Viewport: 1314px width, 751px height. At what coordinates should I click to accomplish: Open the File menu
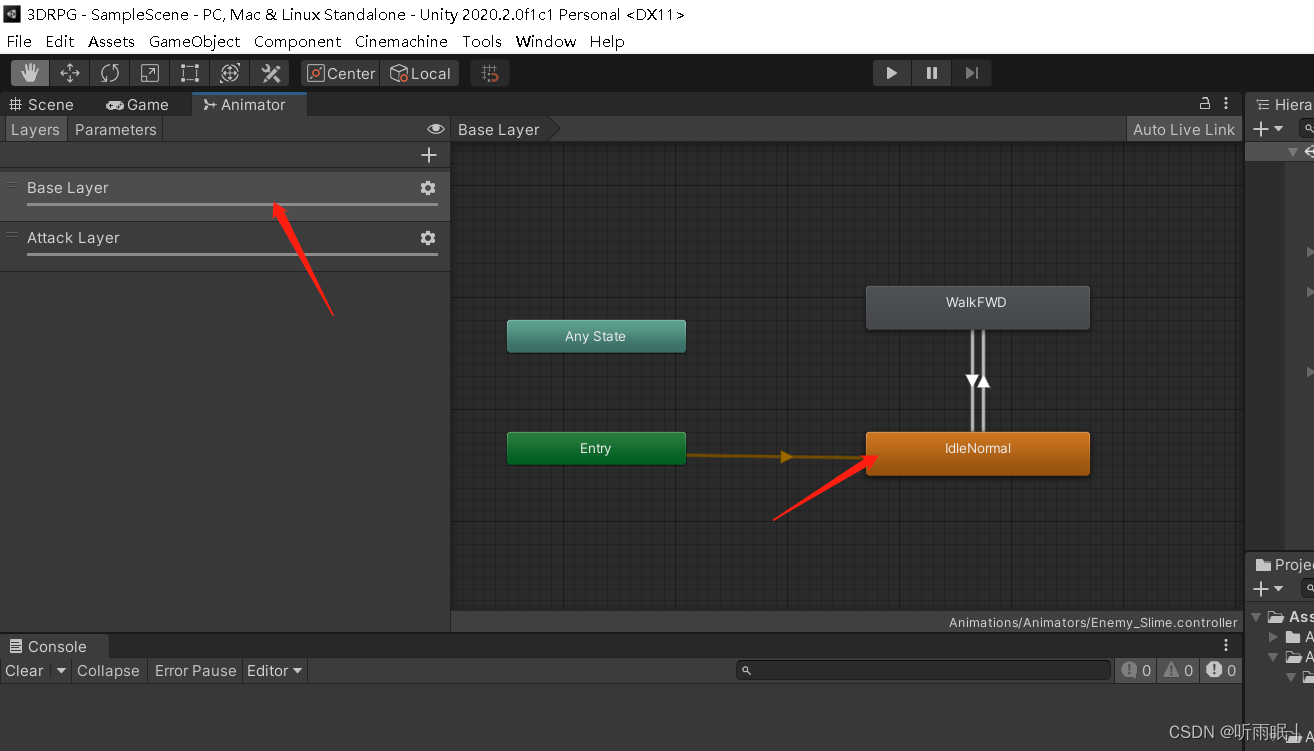(x=19, y=41)
